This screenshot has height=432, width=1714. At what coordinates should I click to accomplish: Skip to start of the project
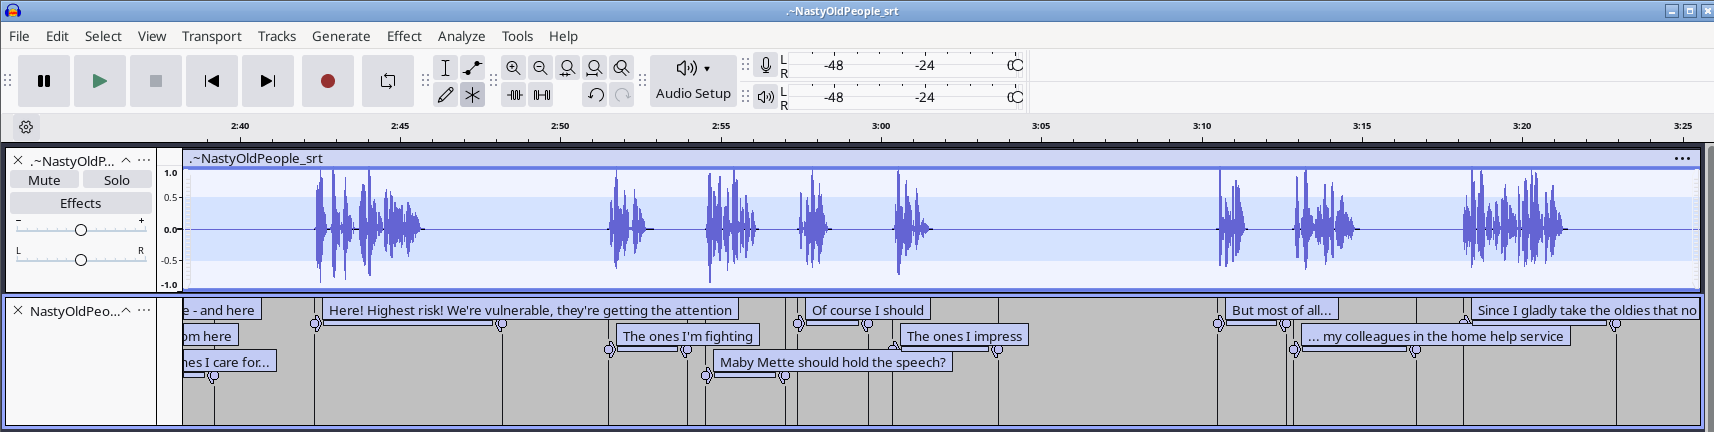[212, 81]
